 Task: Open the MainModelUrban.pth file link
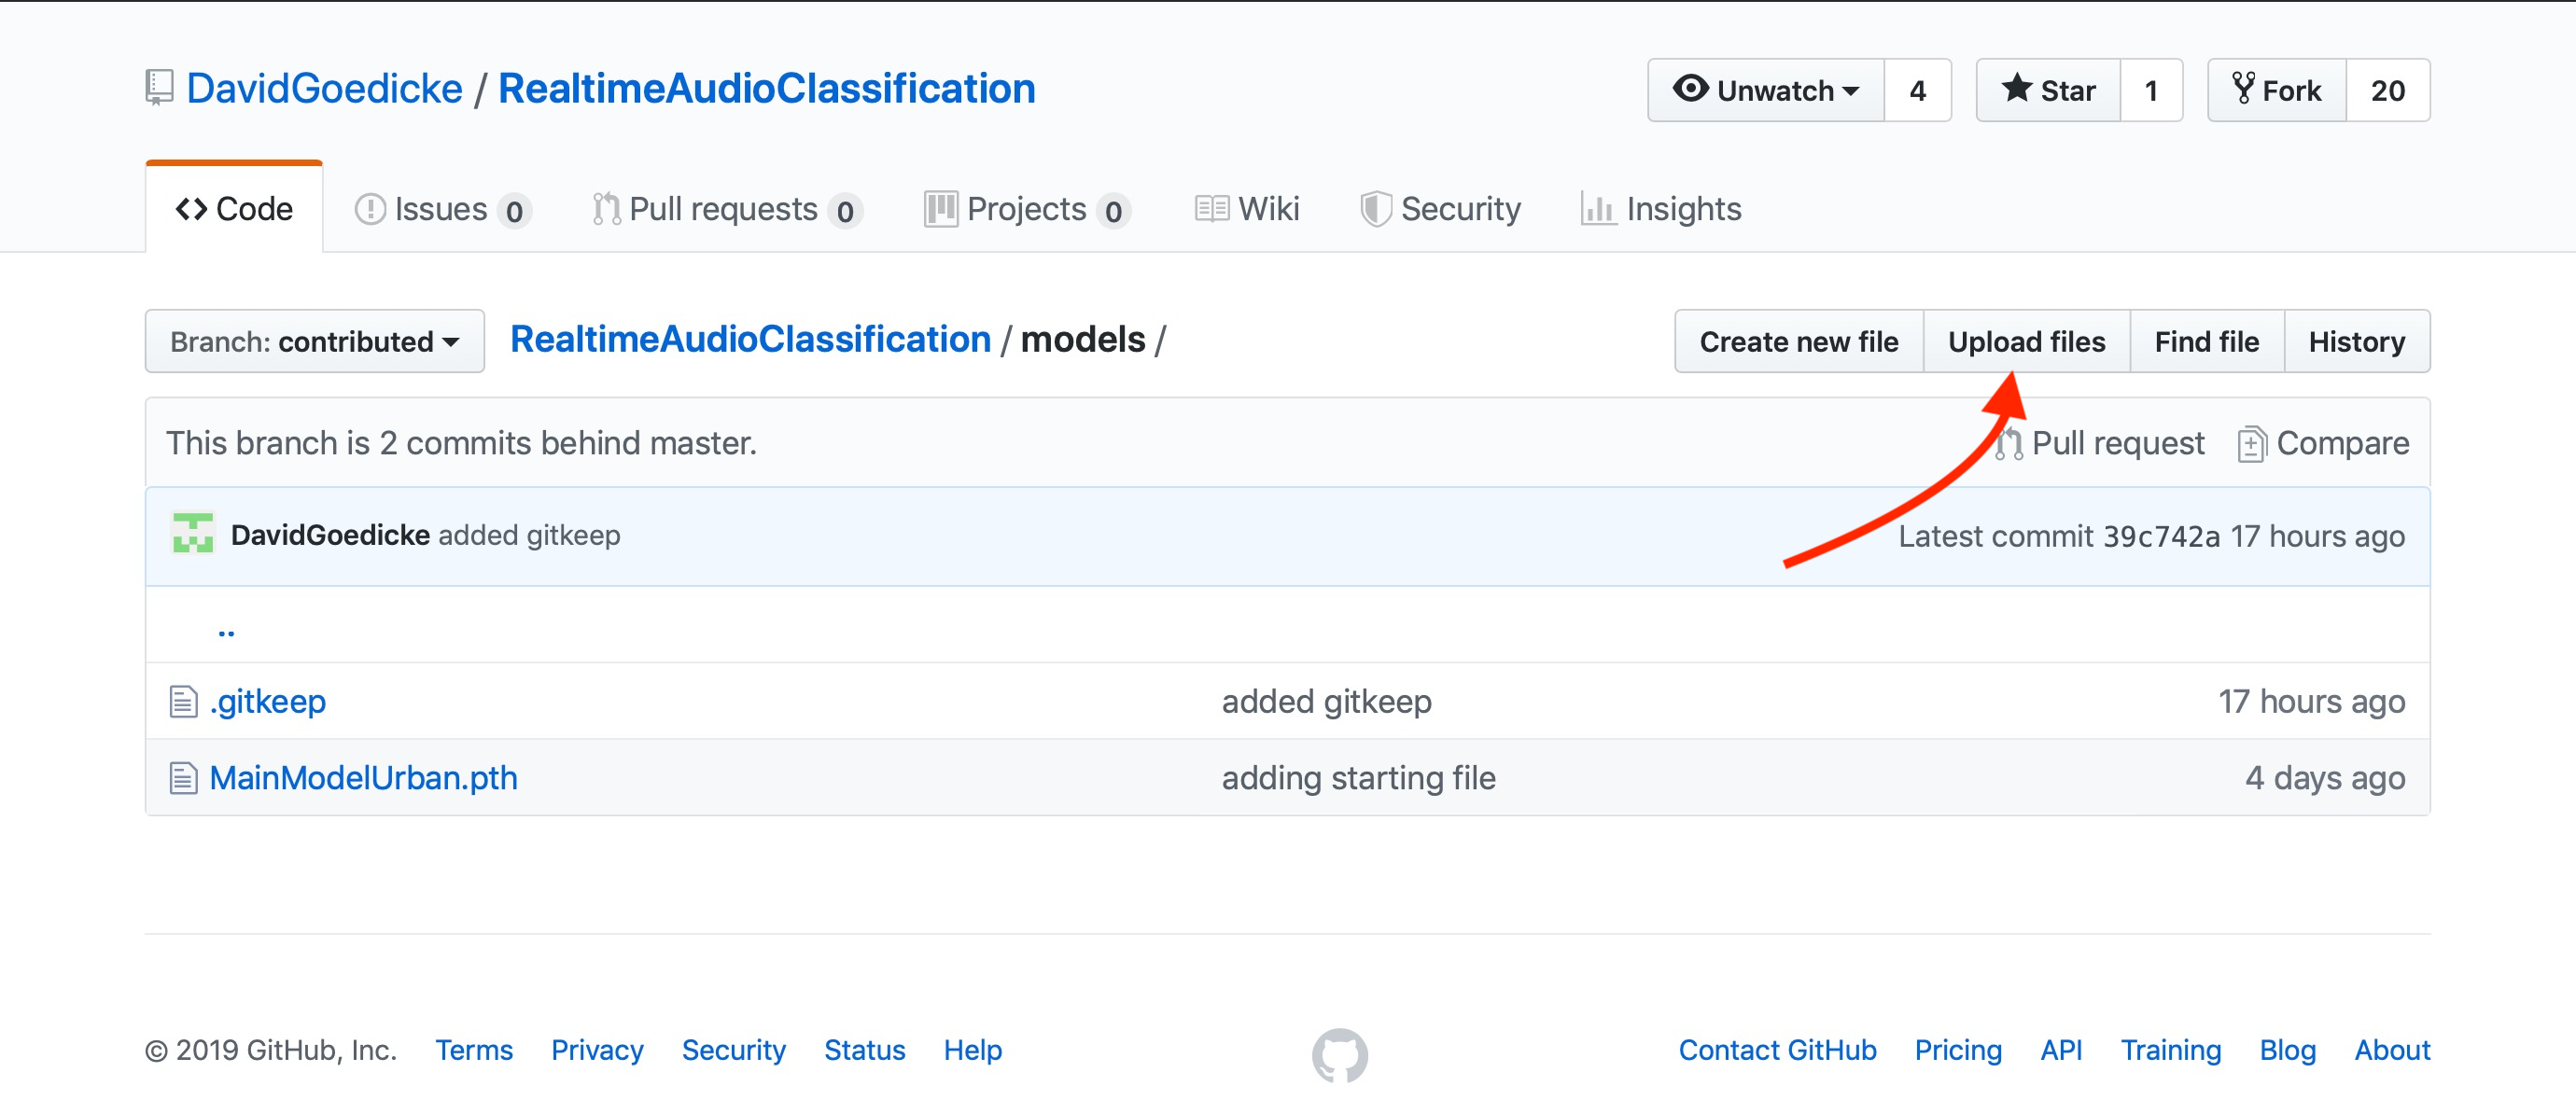(363, 777)
